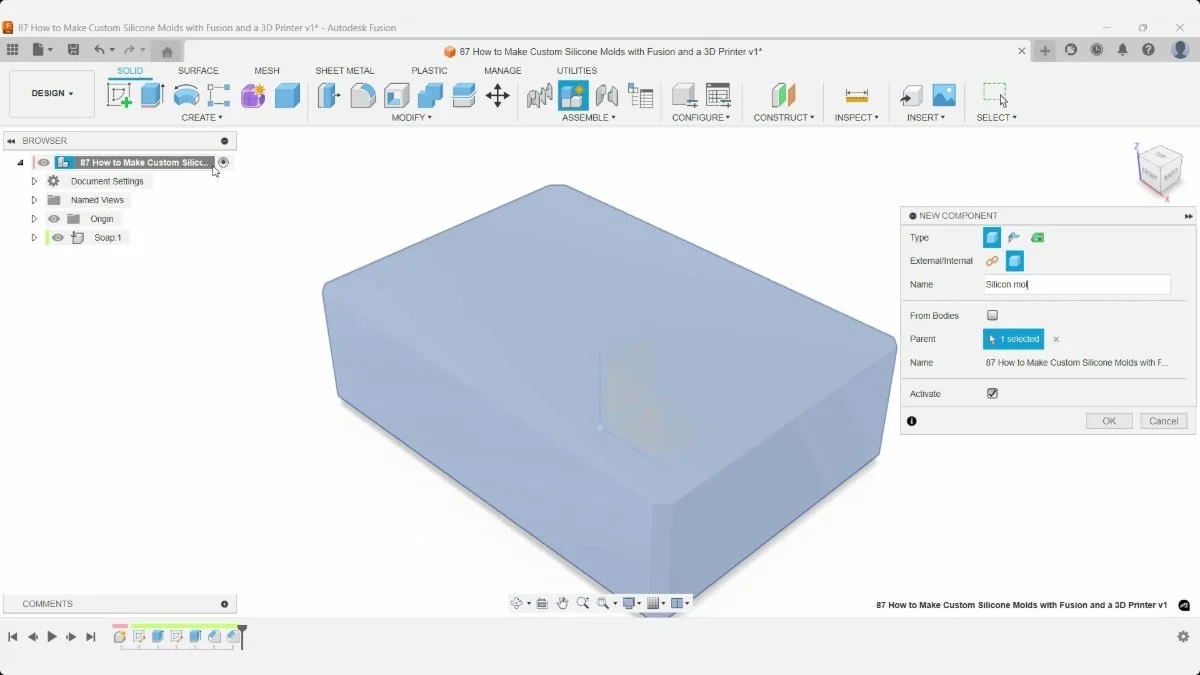Hide the Soap:1 component

pos(58,238)
